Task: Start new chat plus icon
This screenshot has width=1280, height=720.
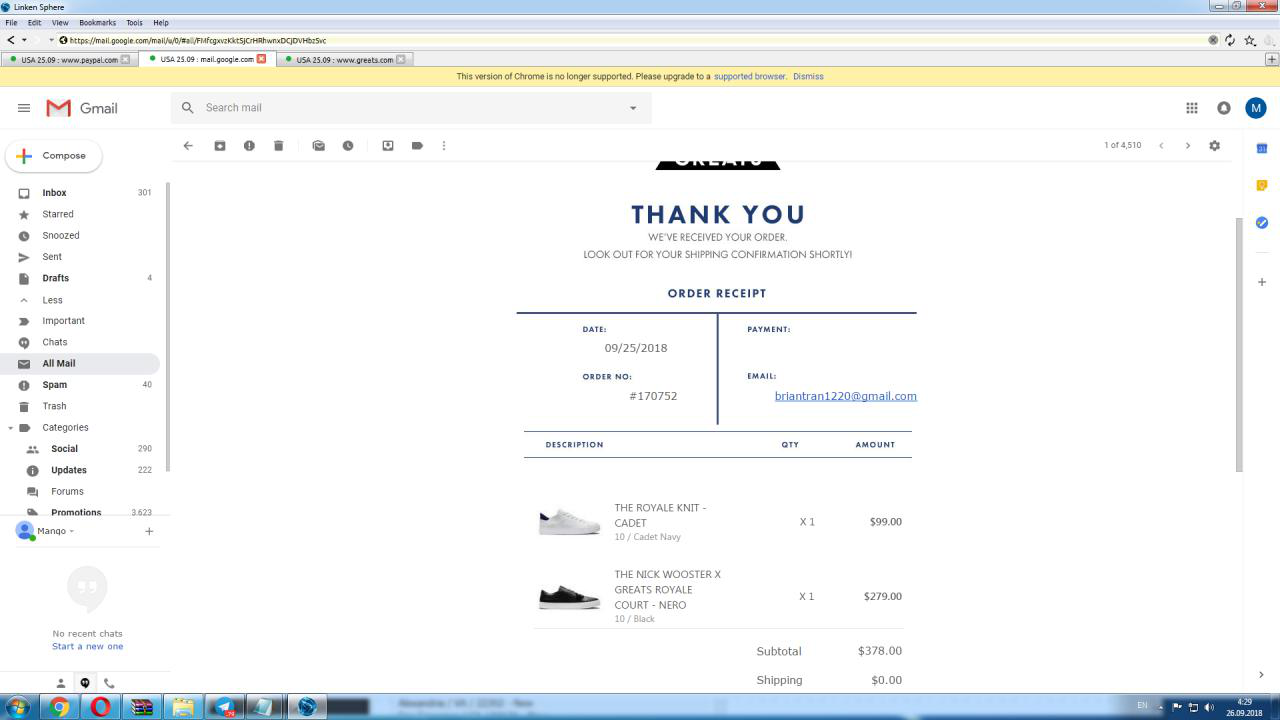Action: click(x=149, y=531)
